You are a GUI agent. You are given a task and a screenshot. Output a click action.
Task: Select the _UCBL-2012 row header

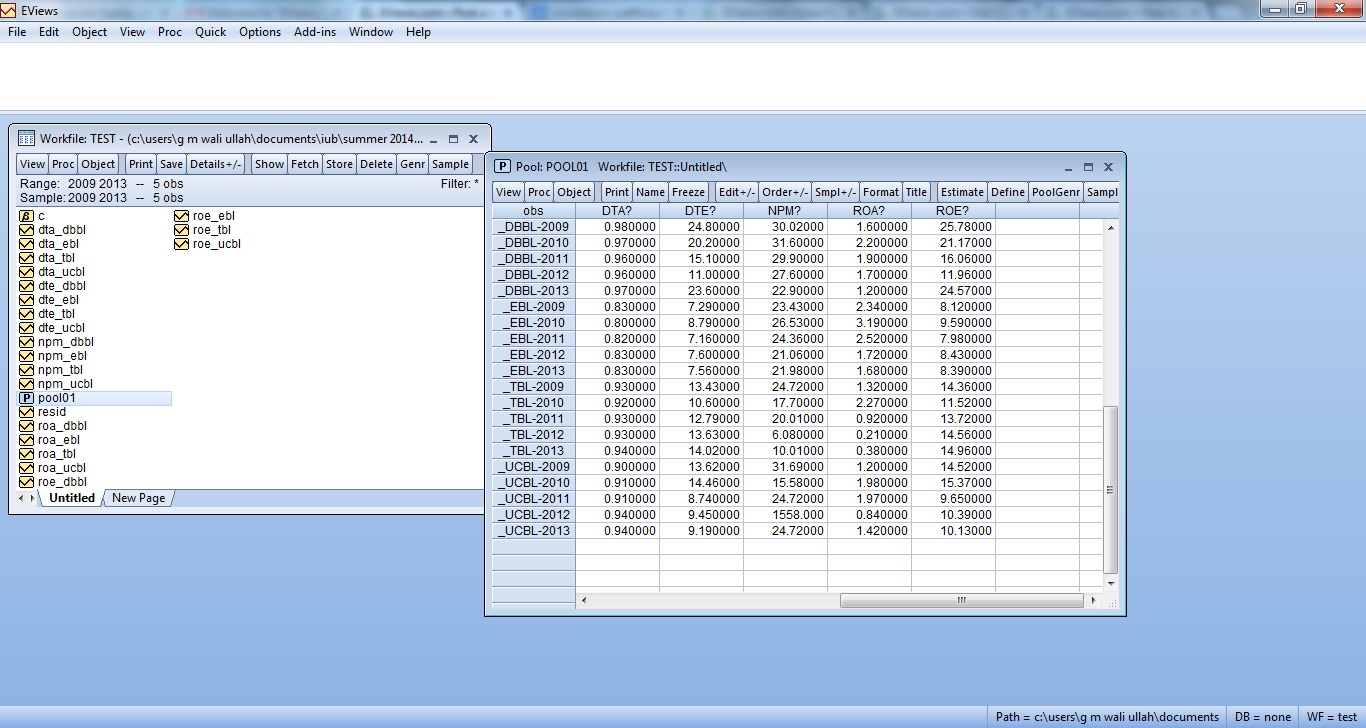coord(534,515)
